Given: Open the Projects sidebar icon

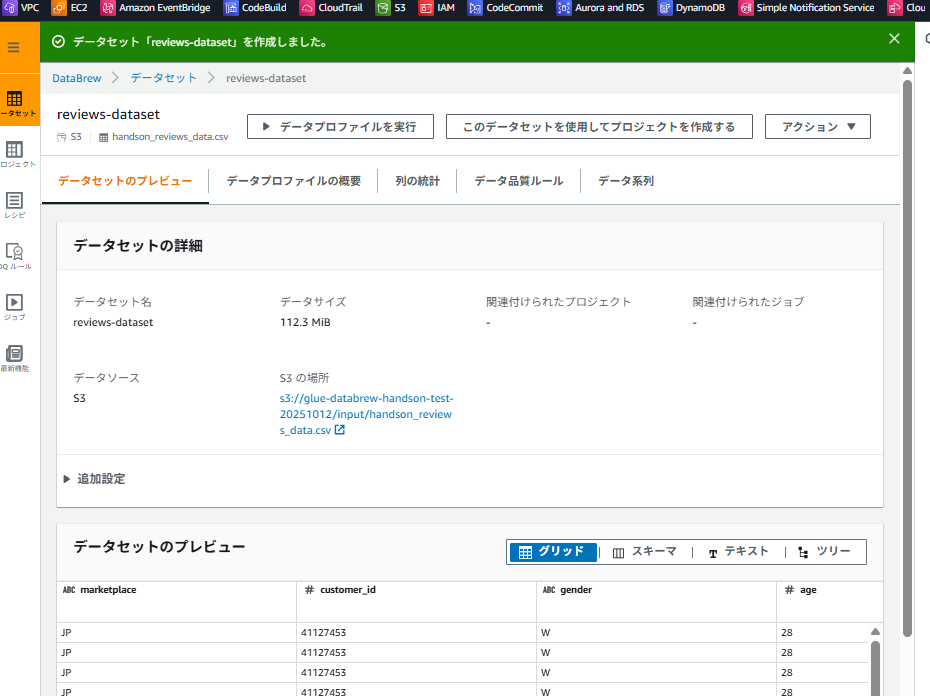Looking at the screenshot, I should [16, 154].
